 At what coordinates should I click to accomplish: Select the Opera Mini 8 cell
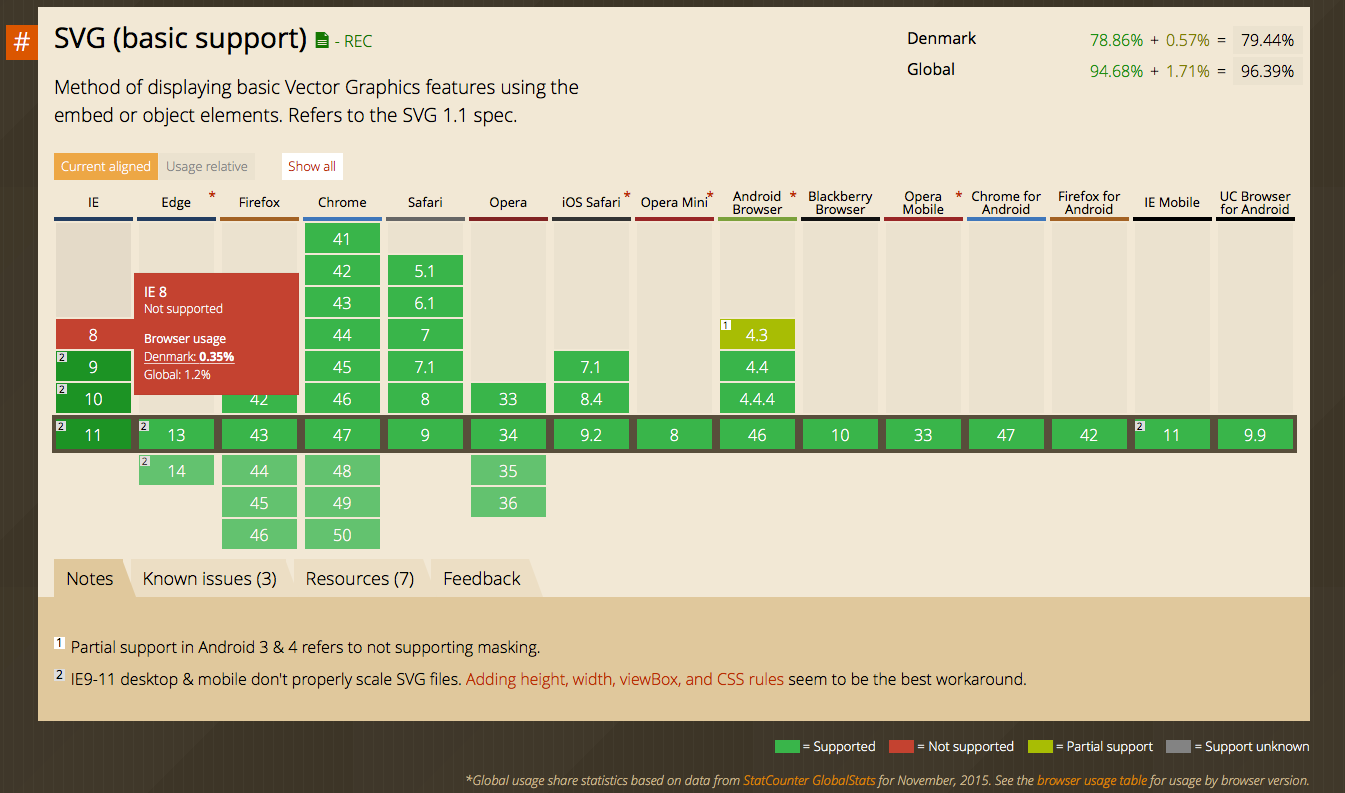674,435
